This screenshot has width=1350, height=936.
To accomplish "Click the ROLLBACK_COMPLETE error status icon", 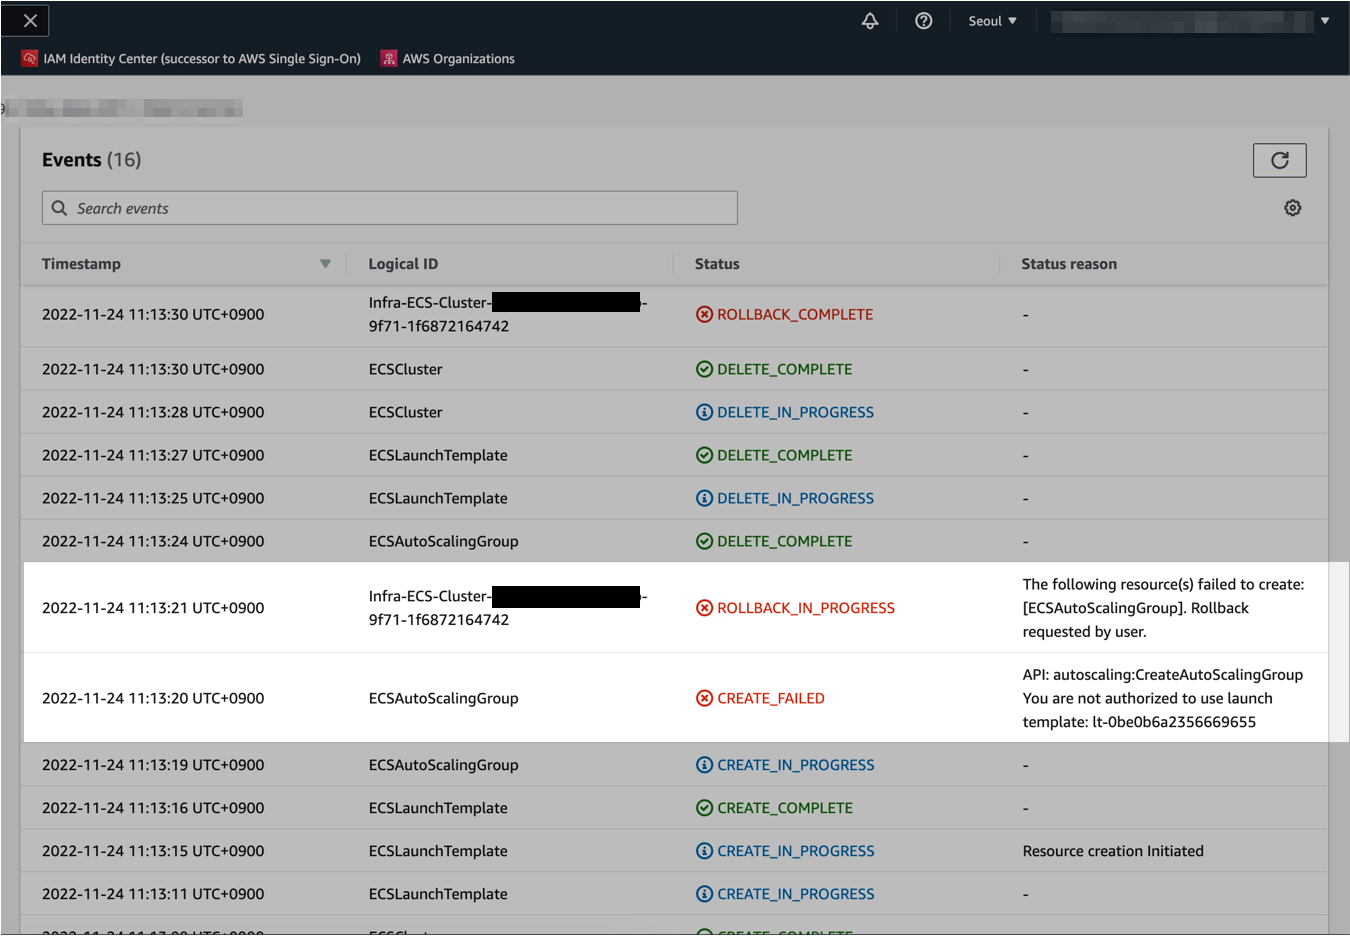I will tap(704, 314).
